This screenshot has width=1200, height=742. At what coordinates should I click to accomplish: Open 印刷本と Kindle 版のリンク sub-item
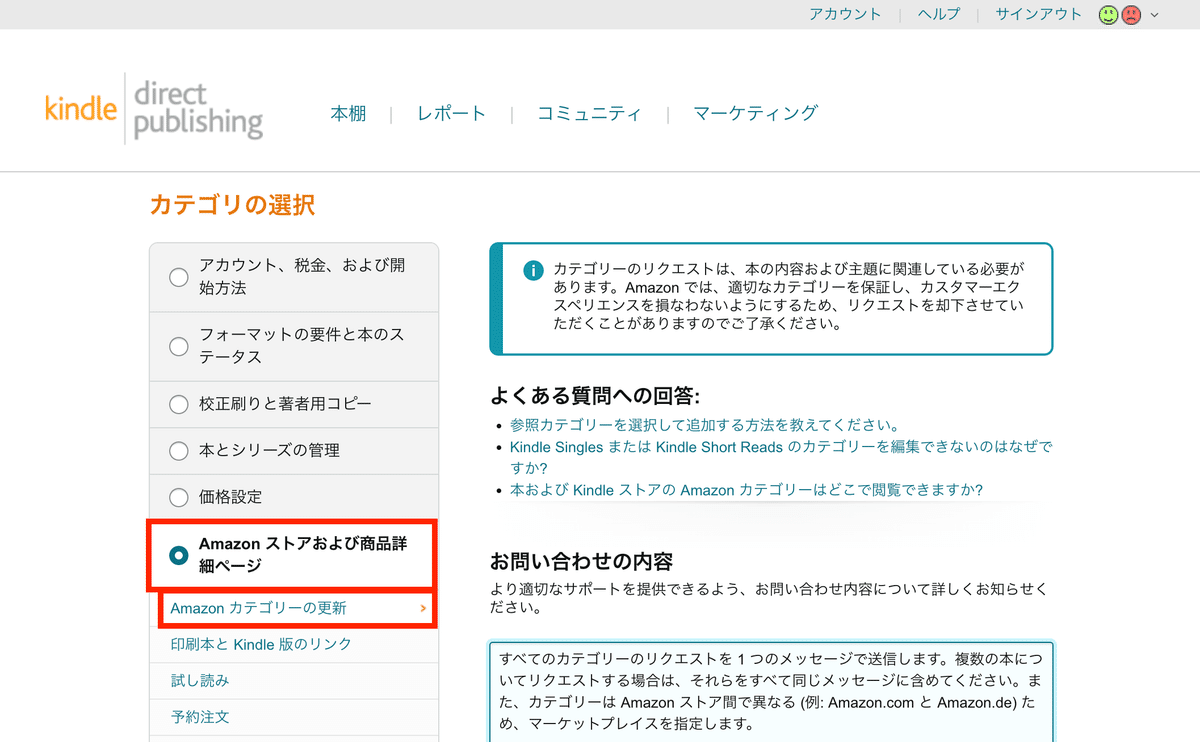(x=261, y=645)
